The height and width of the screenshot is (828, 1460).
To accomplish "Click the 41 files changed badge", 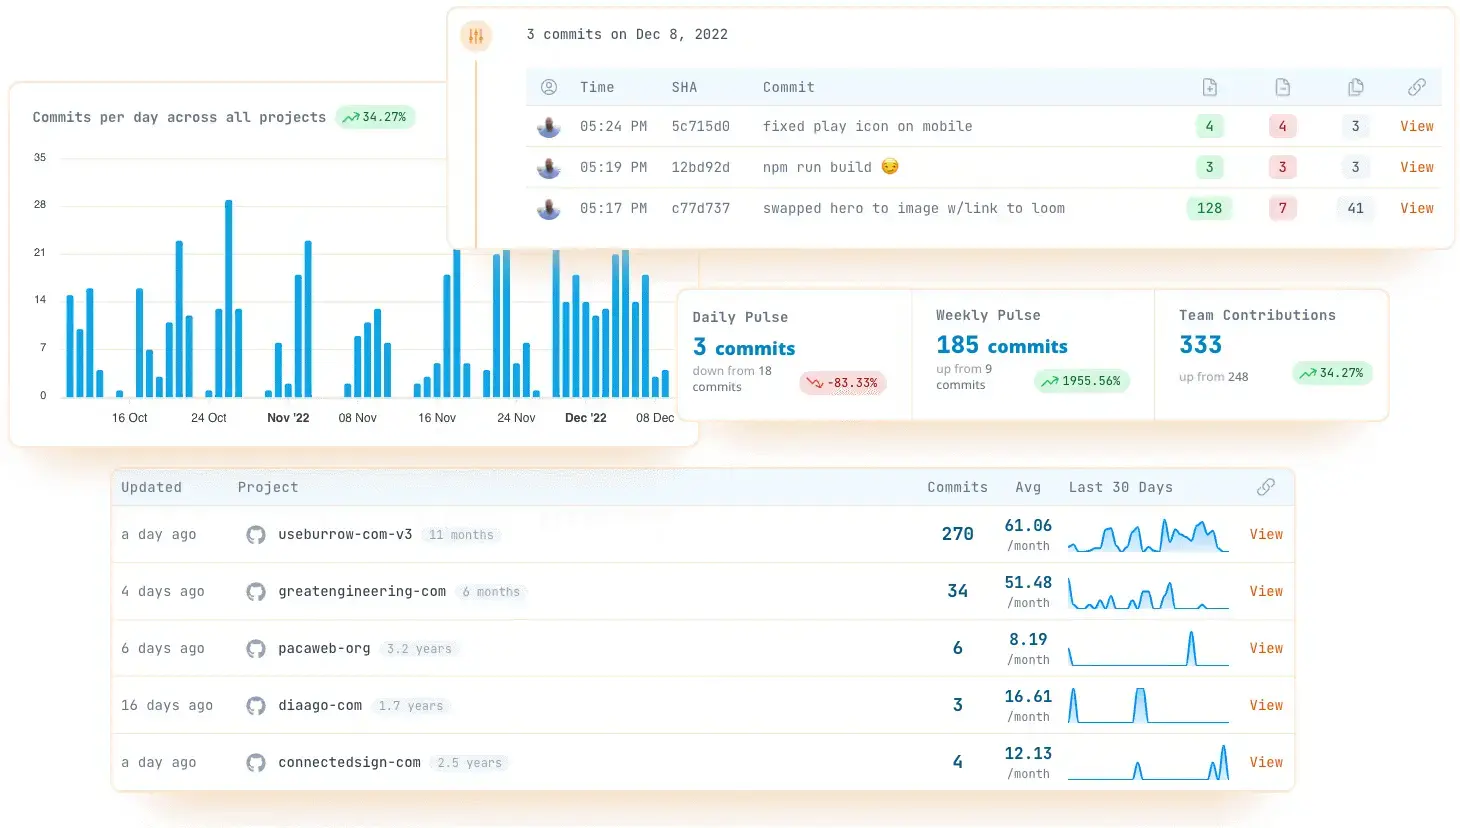I will coord(1355,208).
